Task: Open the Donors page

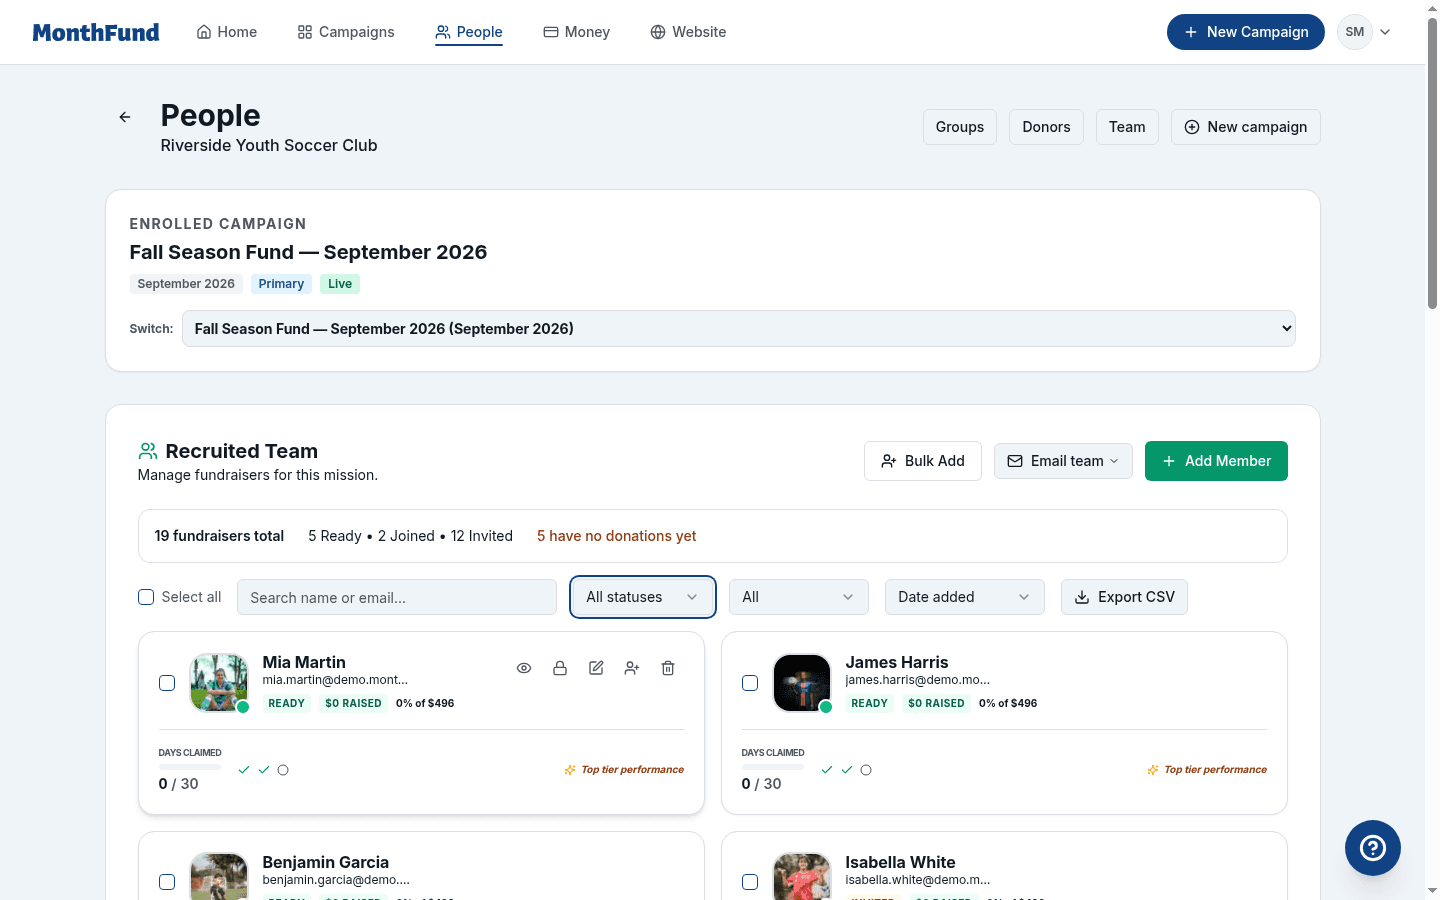Action: 1047,127
